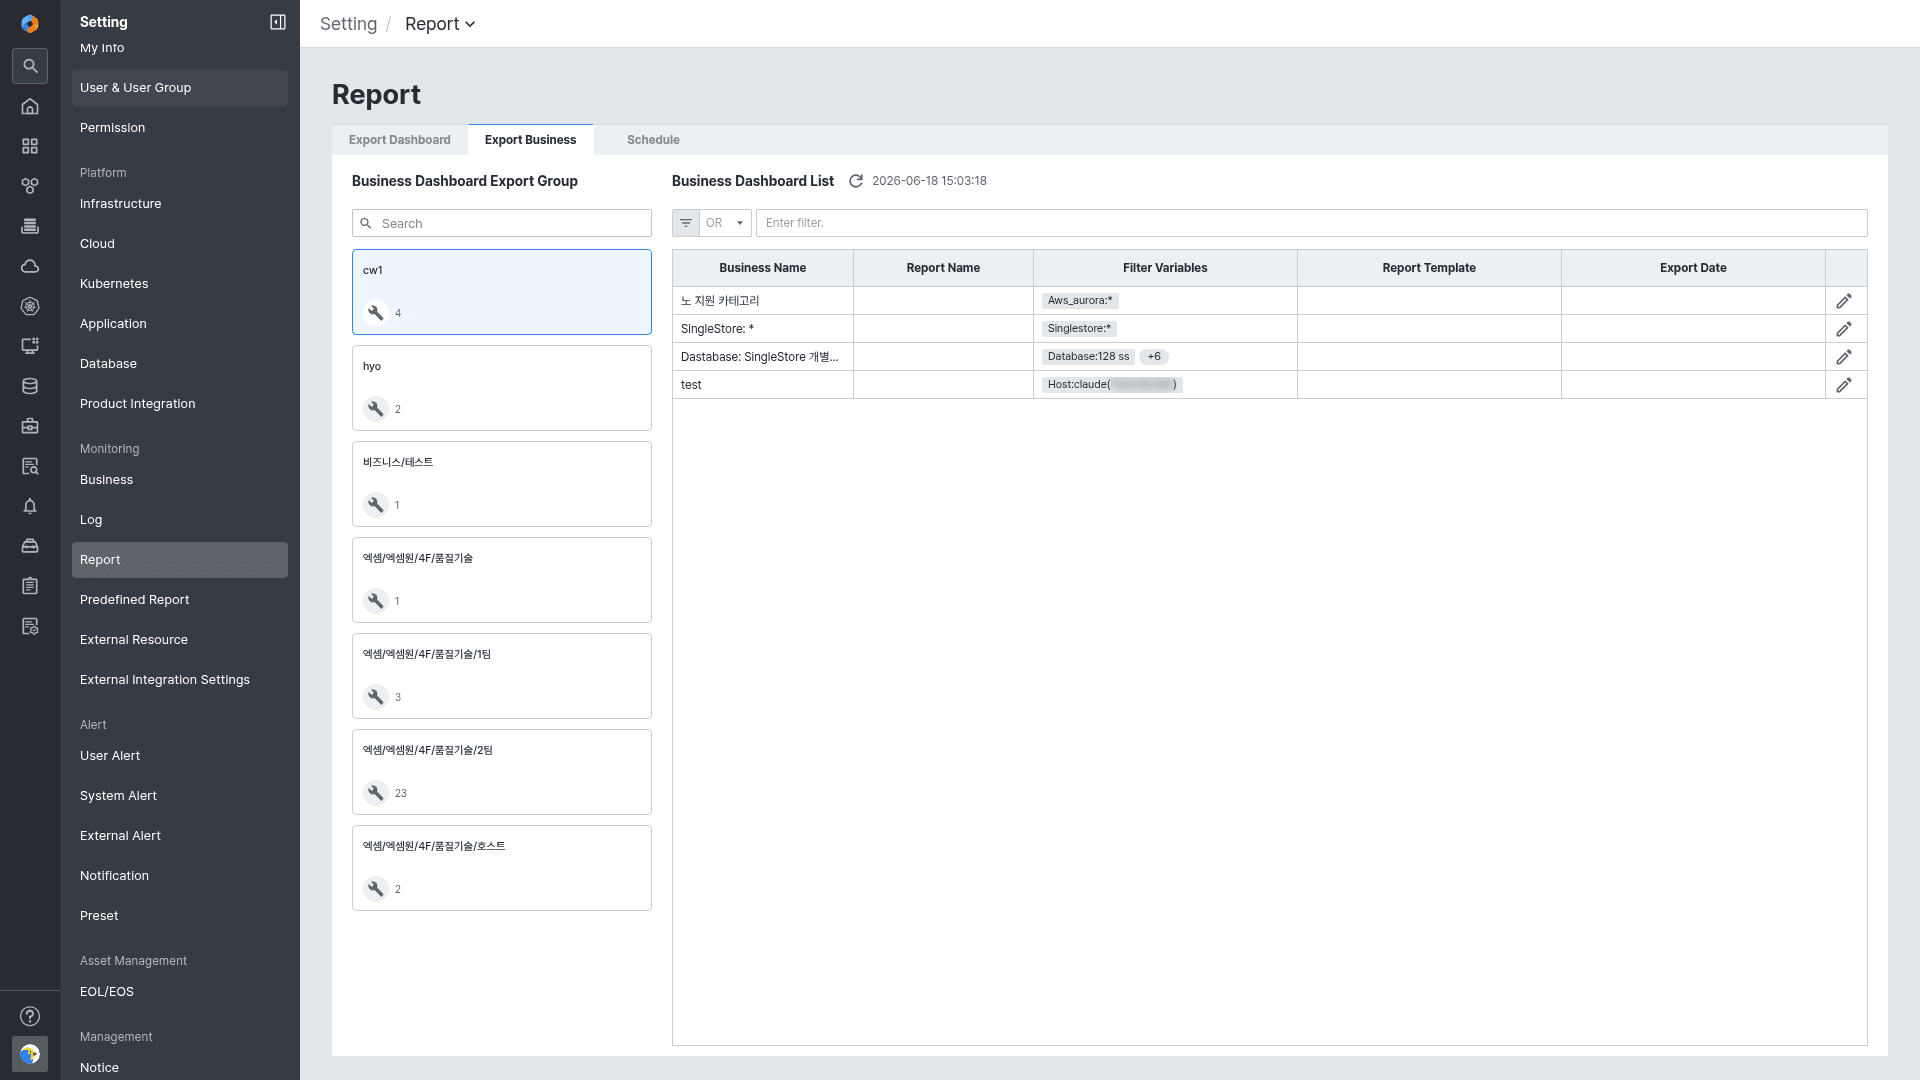
Task: Click the Aws_aurora:* filter tag
Action: coord(1080,301)
